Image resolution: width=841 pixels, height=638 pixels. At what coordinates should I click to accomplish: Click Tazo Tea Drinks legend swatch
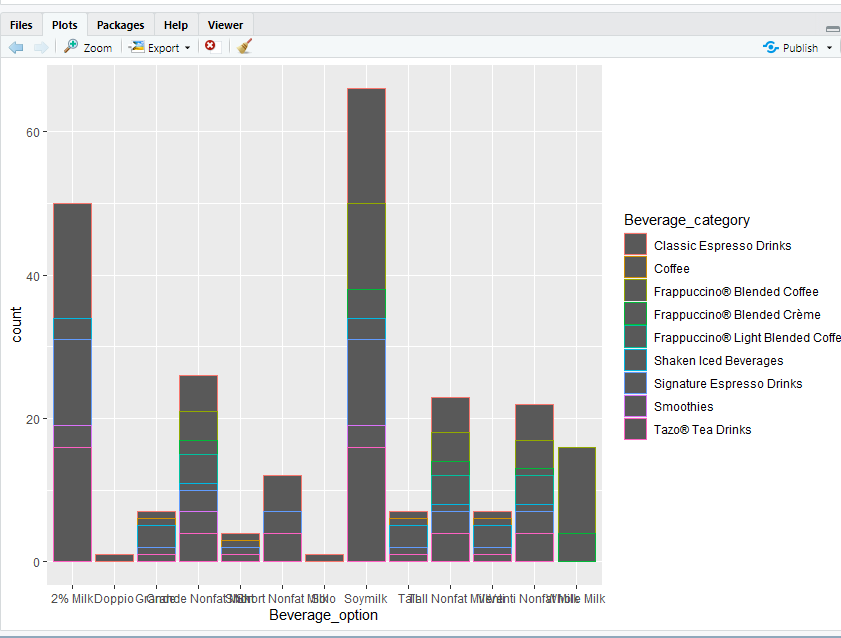pos(635,429)
